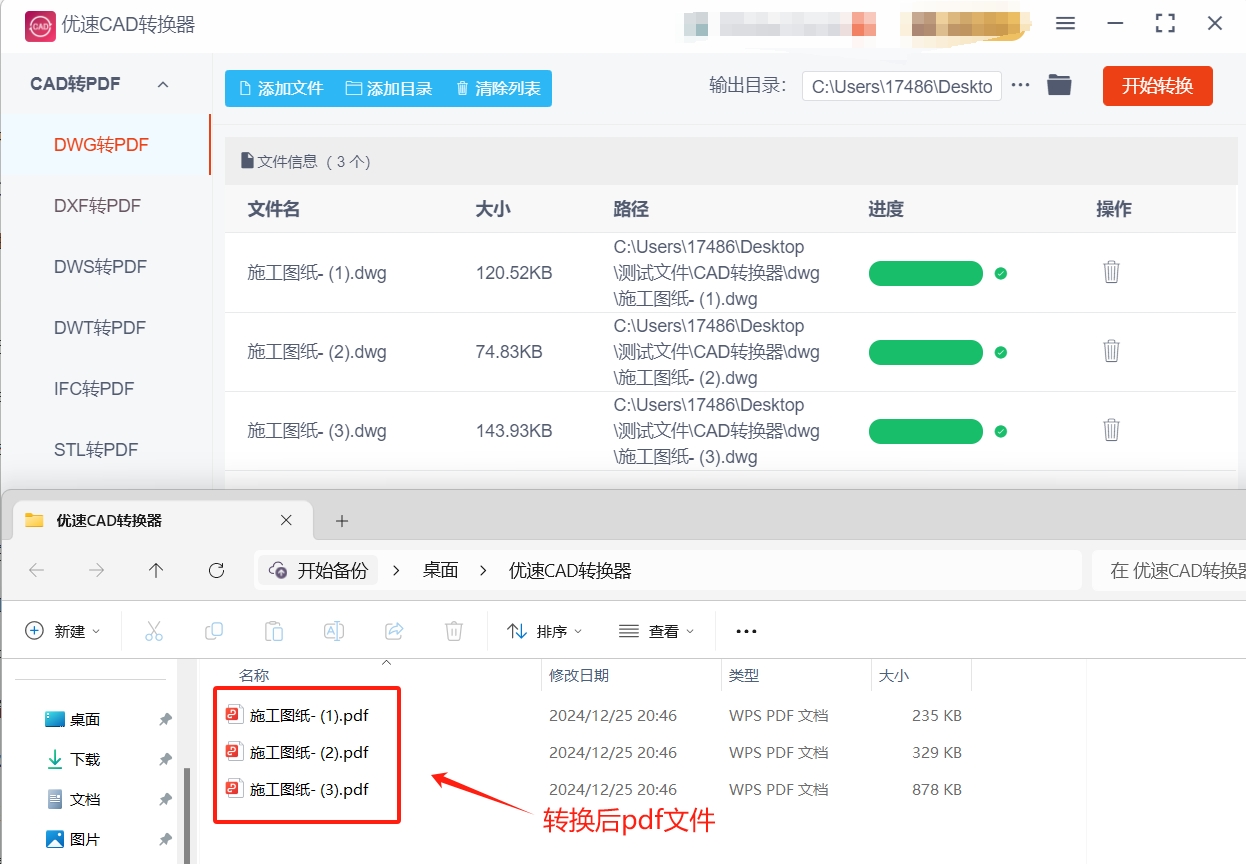Click the Paste icon in the explorer toolbar

click(274, 630)
